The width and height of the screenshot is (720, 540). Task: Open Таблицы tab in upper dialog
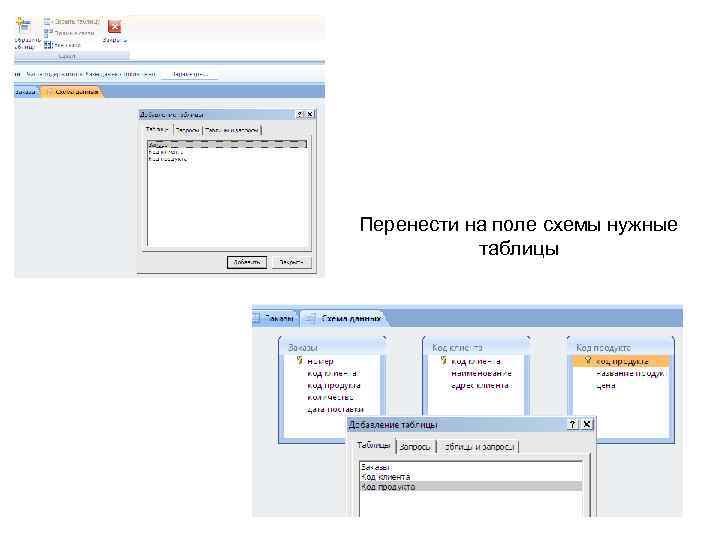click(x=157, y=129)
